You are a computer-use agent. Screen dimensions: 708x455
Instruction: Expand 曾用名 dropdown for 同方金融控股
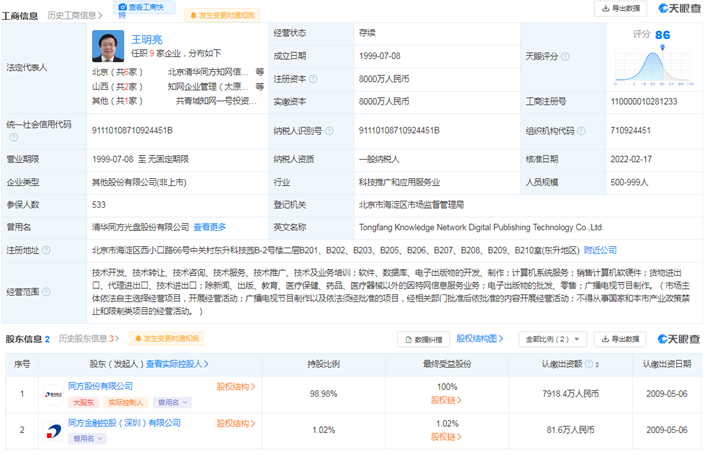coord(87,439)
